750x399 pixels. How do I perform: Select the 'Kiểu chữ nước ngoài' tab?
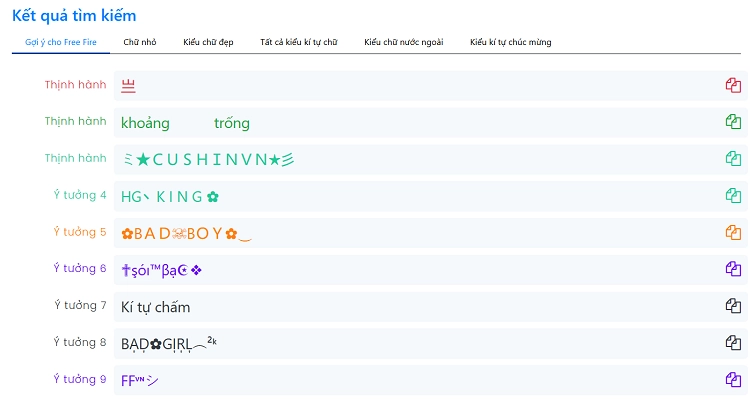click(403, 42)
